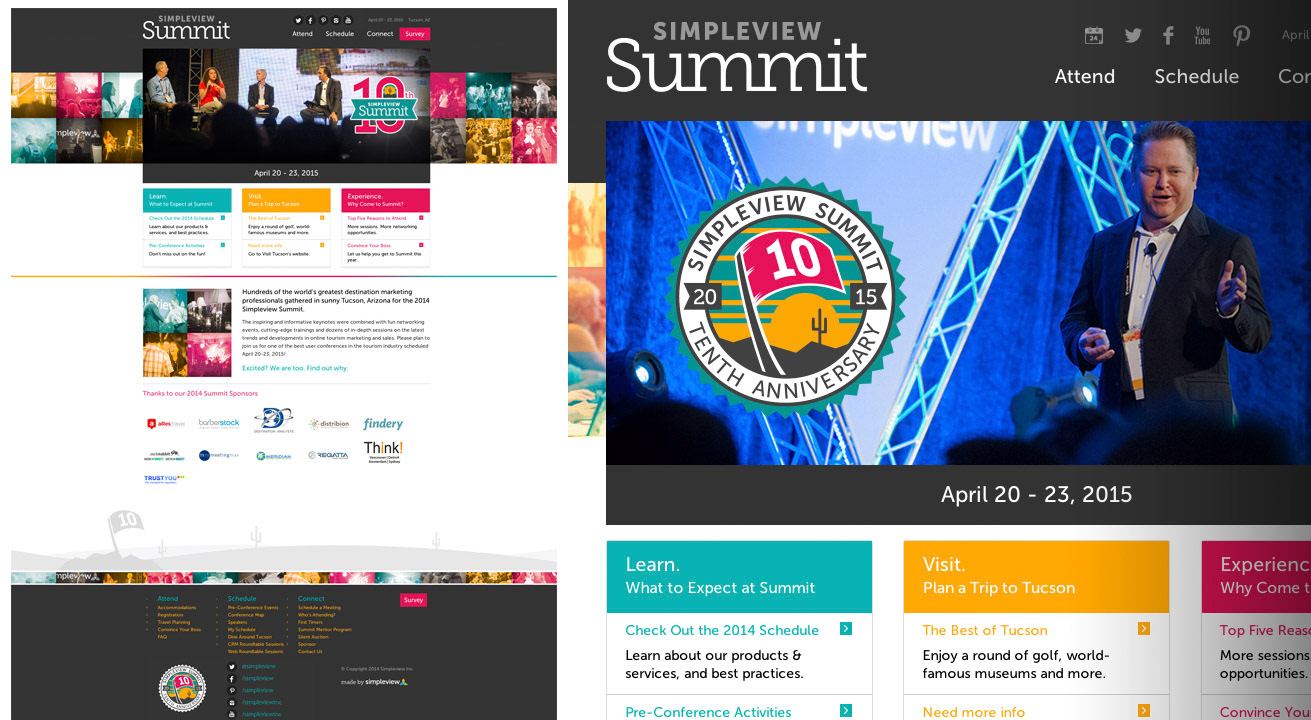Click the large Tenth Anniversary badge on hero

(x=786, y=298)
